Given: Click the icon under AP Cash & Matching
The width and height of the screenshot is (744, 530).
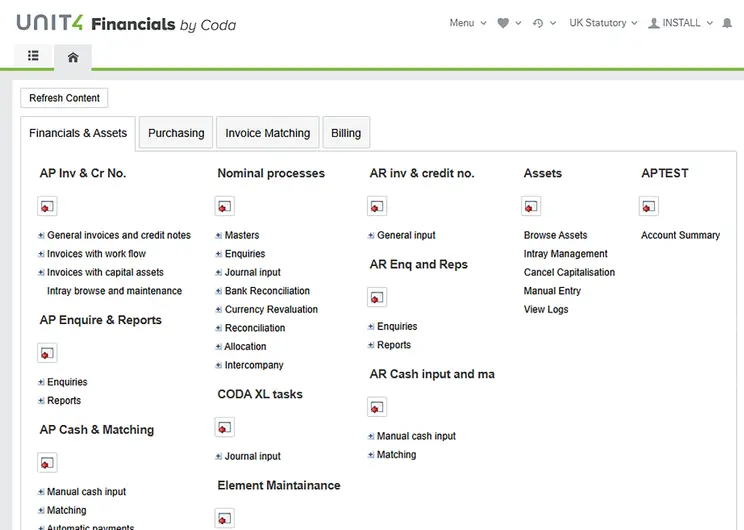Looking at the screenshot, I should pos(47,463).
